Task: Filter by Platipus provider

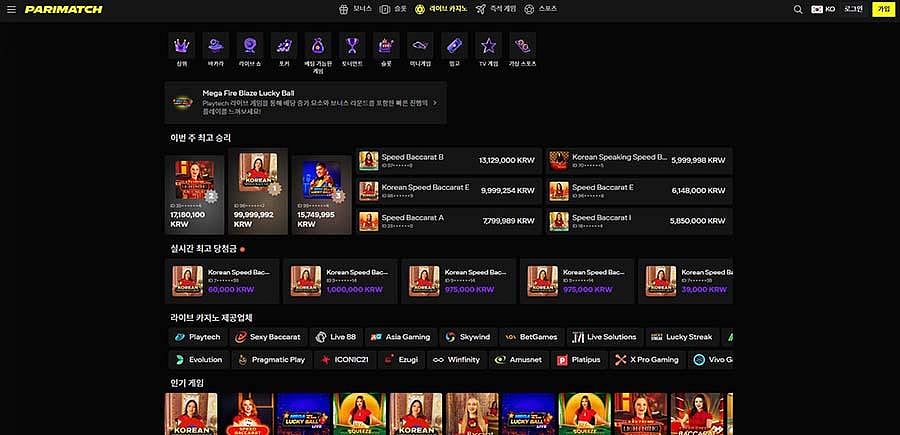Action: [580, 360]
